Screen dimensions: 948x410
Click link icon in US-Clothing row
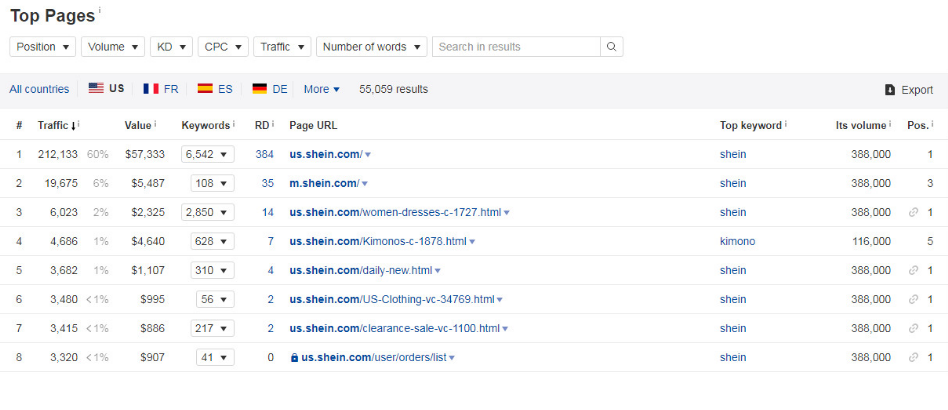click(x=914, y=299)
